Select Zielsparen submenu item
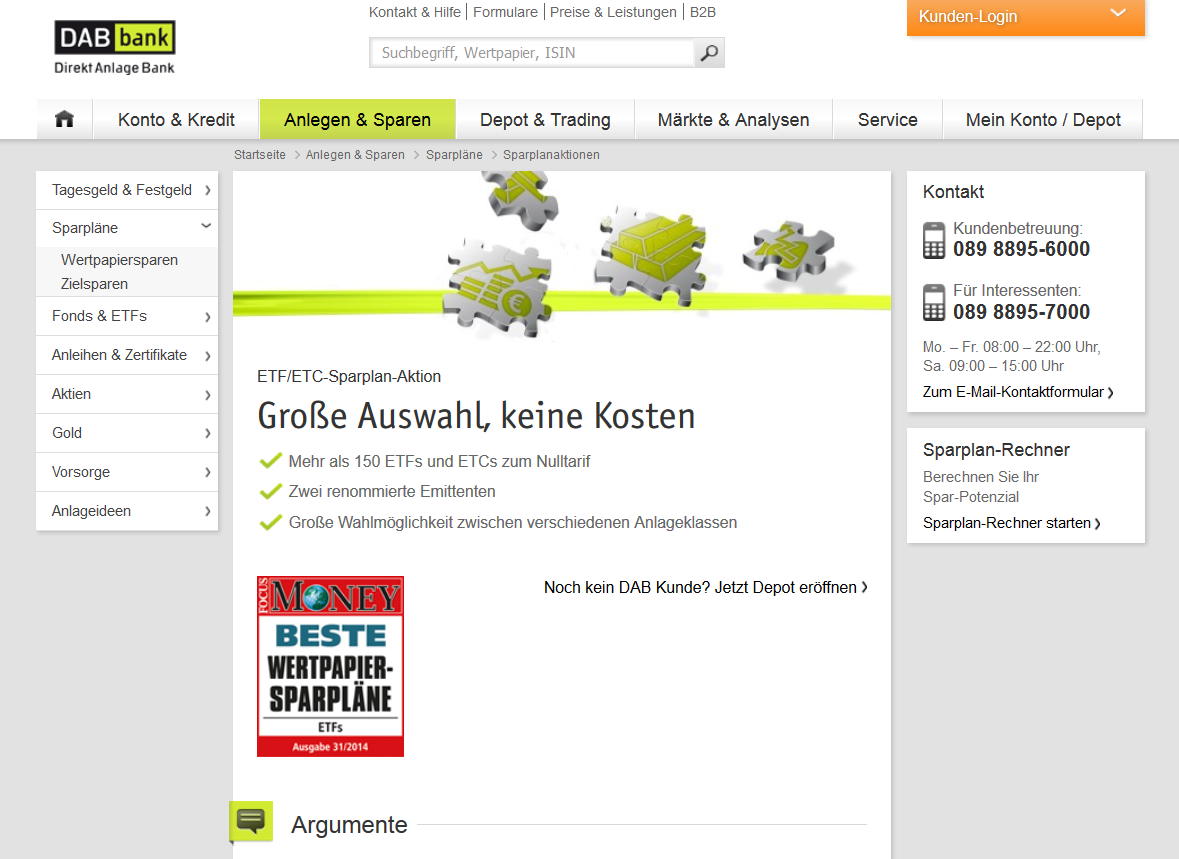1179x859 pixels. 94,284
